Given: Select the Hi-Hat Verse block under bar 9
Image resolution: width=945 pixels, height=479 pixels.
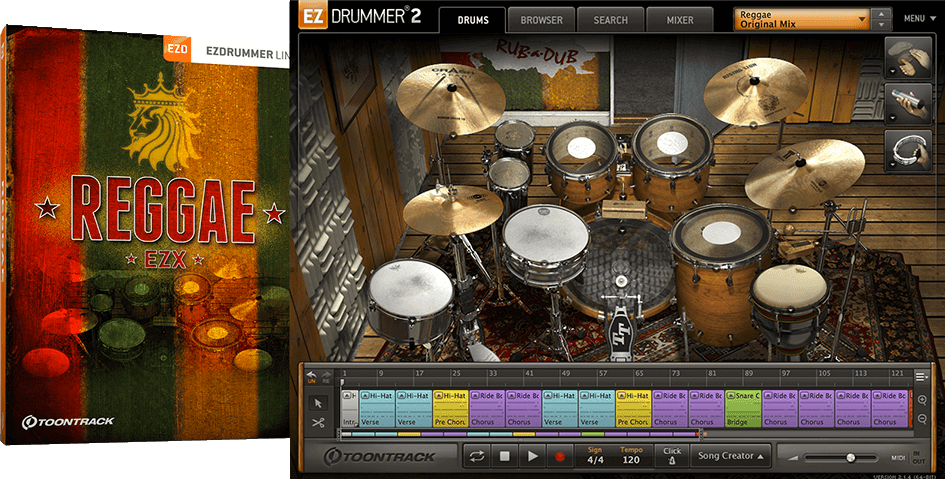Looking at the screenshot, I should 377,409.
